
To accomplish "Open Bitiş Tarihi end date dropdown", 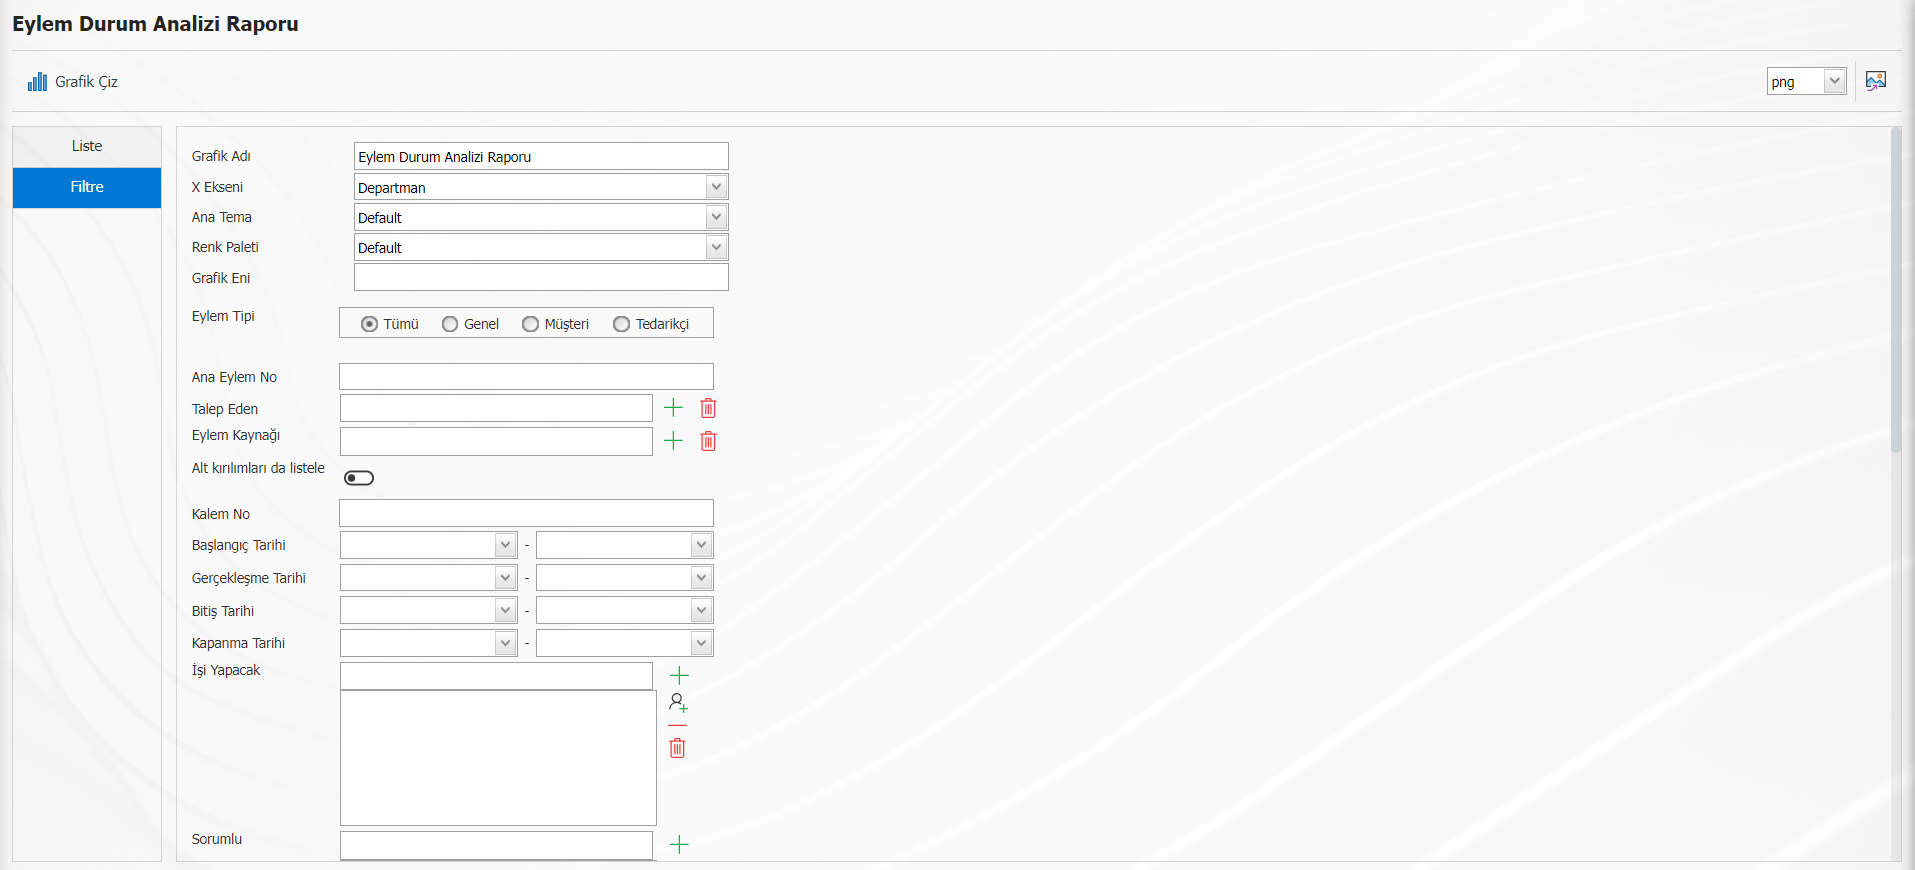I will pyautogui.click(x=701, y=611).
